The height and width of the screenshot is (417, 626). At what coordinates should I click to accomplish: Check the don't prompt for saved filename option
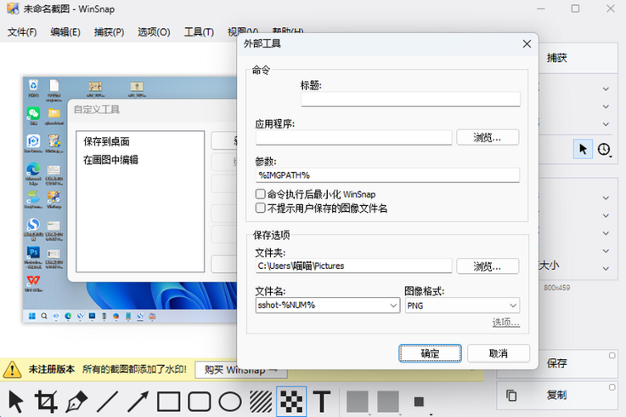[261, 208]
